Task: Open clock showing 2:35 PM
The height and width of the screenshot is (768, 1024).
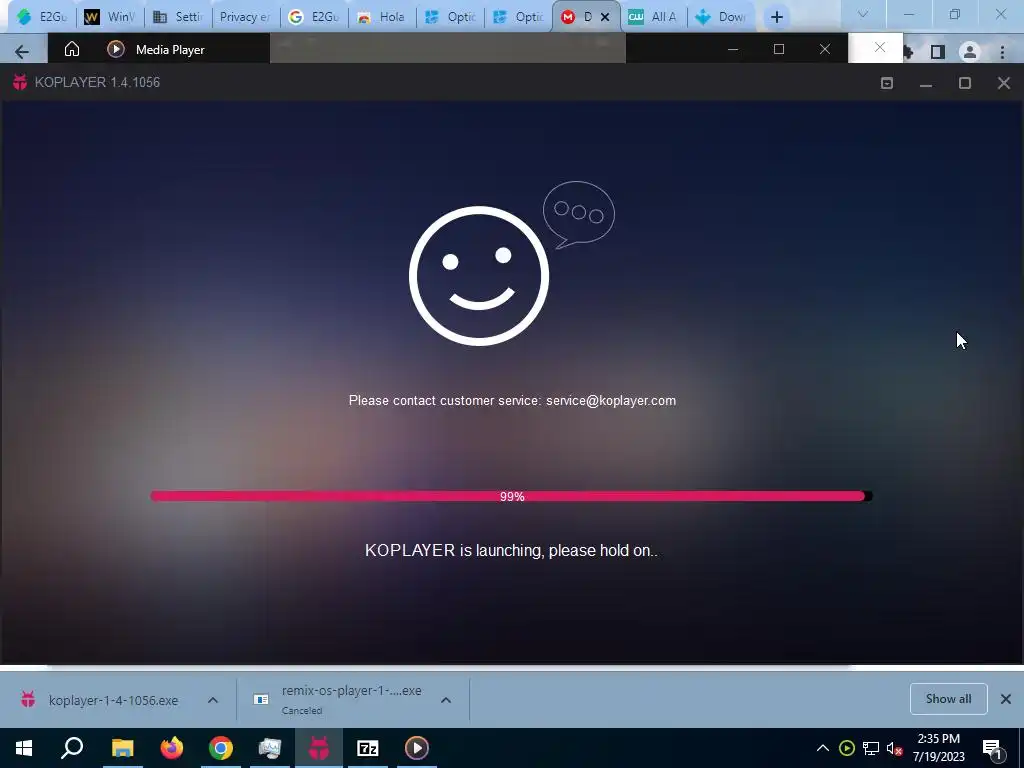Action: point(938,748)
